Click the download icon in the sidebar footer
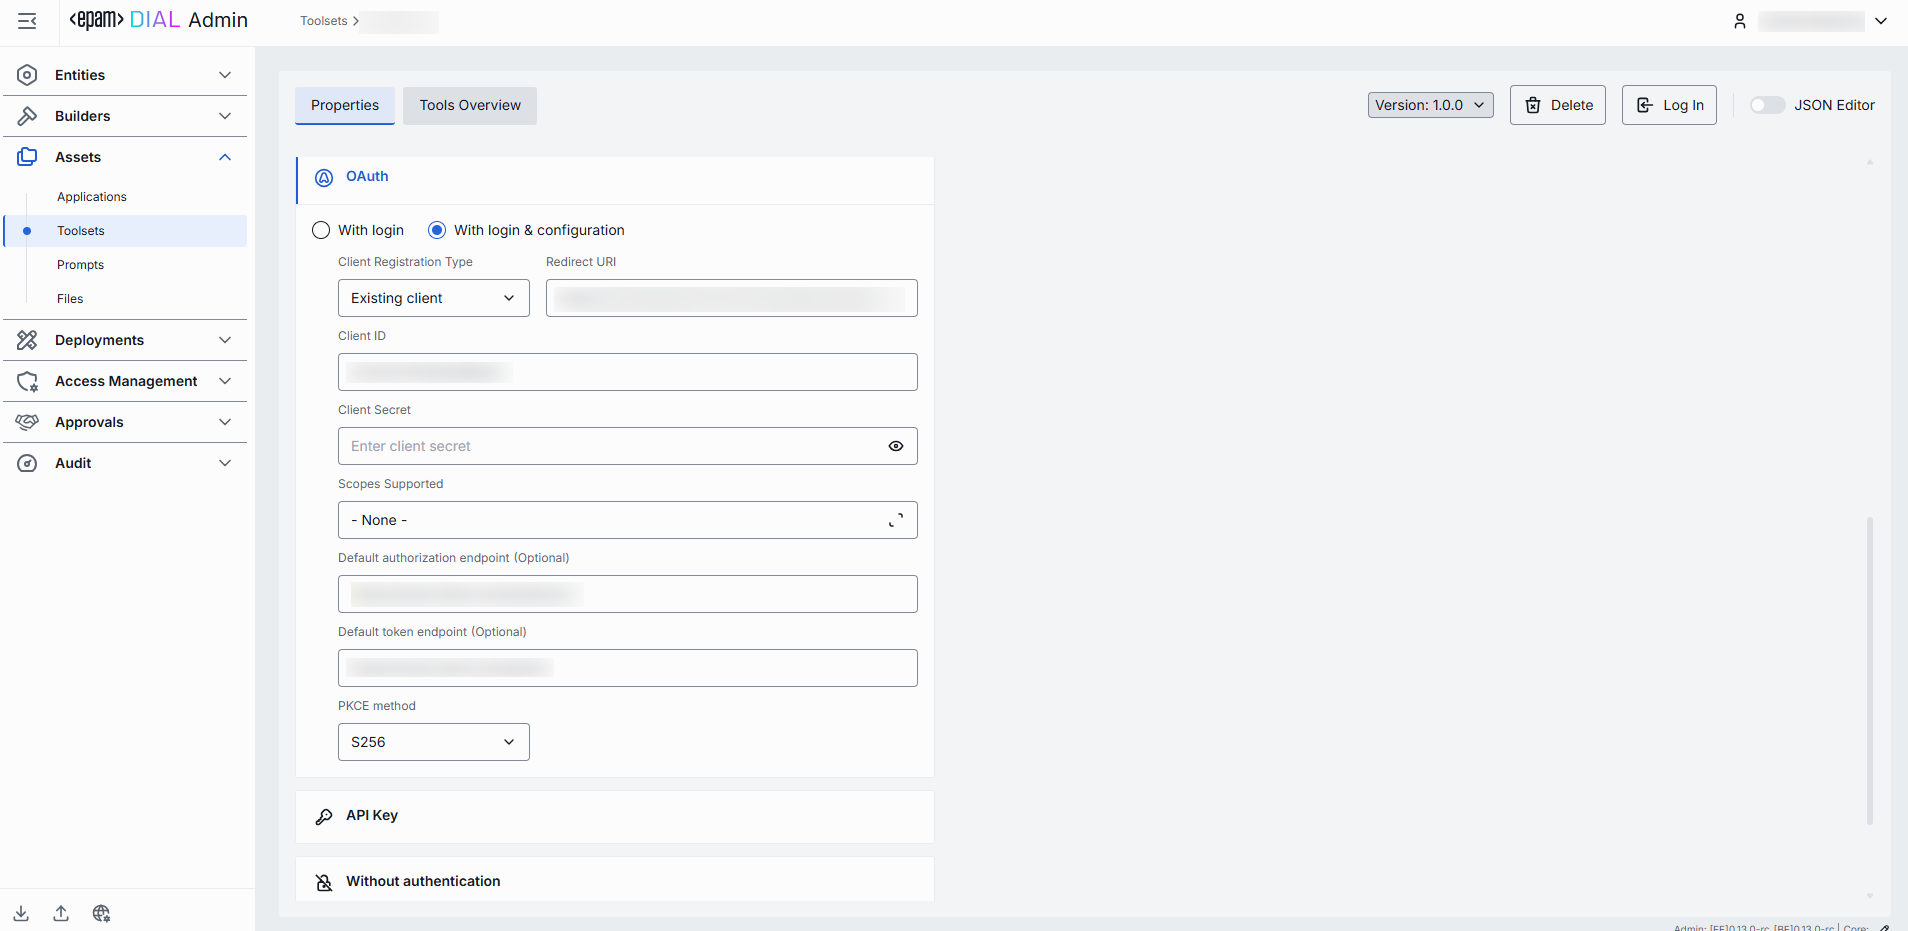Viewport: 1908px width, 931px height. pos(21,913)
